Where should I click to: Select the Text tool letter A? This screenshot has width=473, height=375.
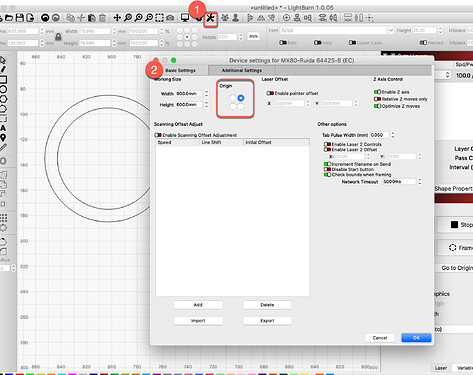pos(3,128)
